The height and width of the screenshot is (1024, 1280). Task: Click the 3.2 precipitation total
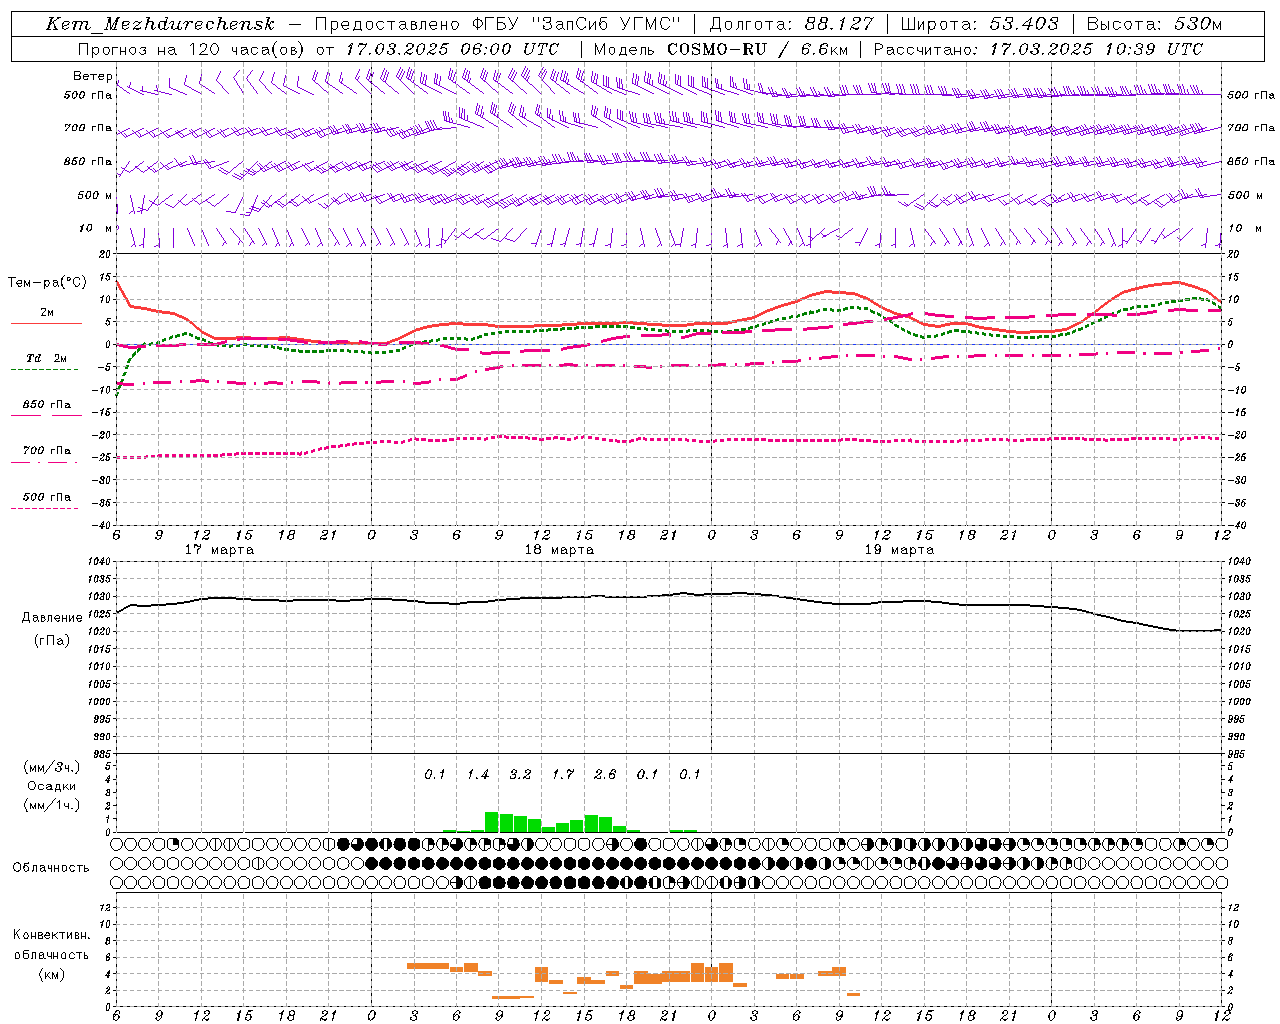[520, 775]
